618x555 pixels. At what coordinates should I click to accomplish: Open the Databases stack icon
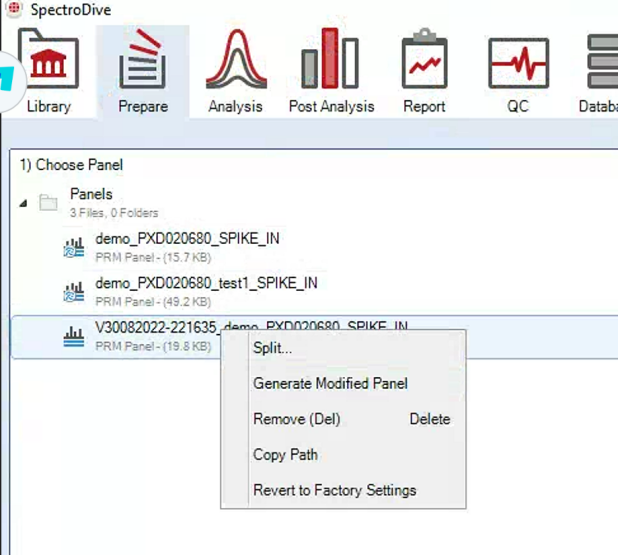tap(602, 61)
